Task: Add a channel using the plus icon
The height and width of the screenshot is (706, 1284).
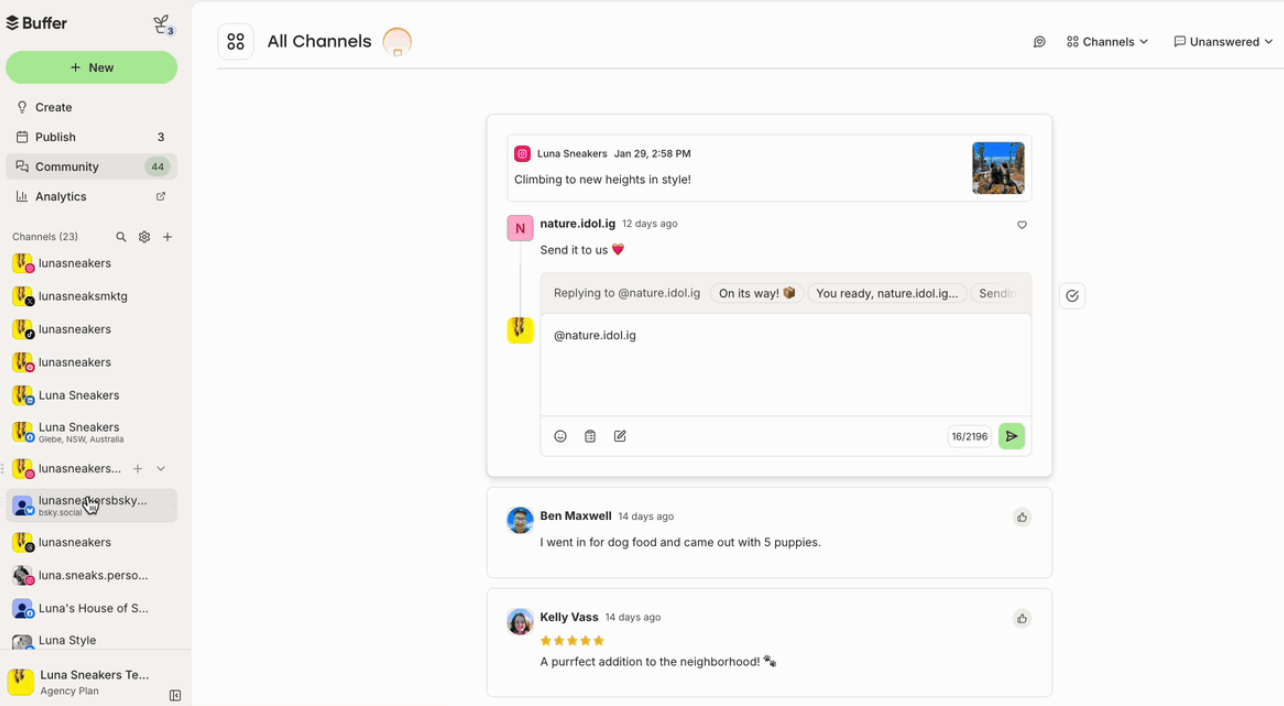Action: [x=168, y=237]
